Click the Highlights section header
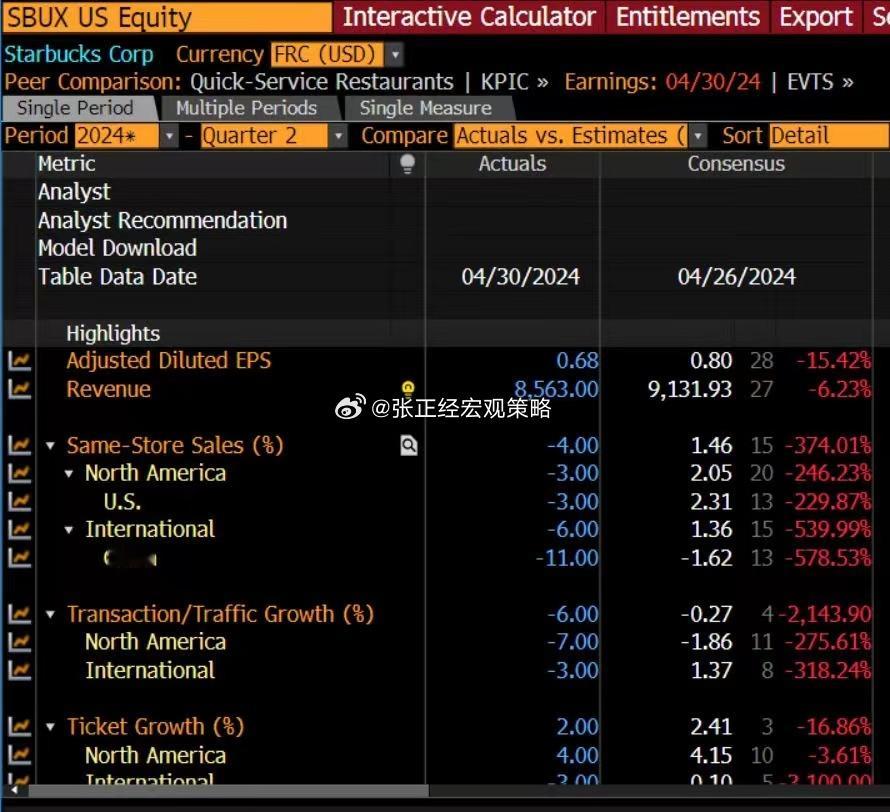 coord(113,334)
